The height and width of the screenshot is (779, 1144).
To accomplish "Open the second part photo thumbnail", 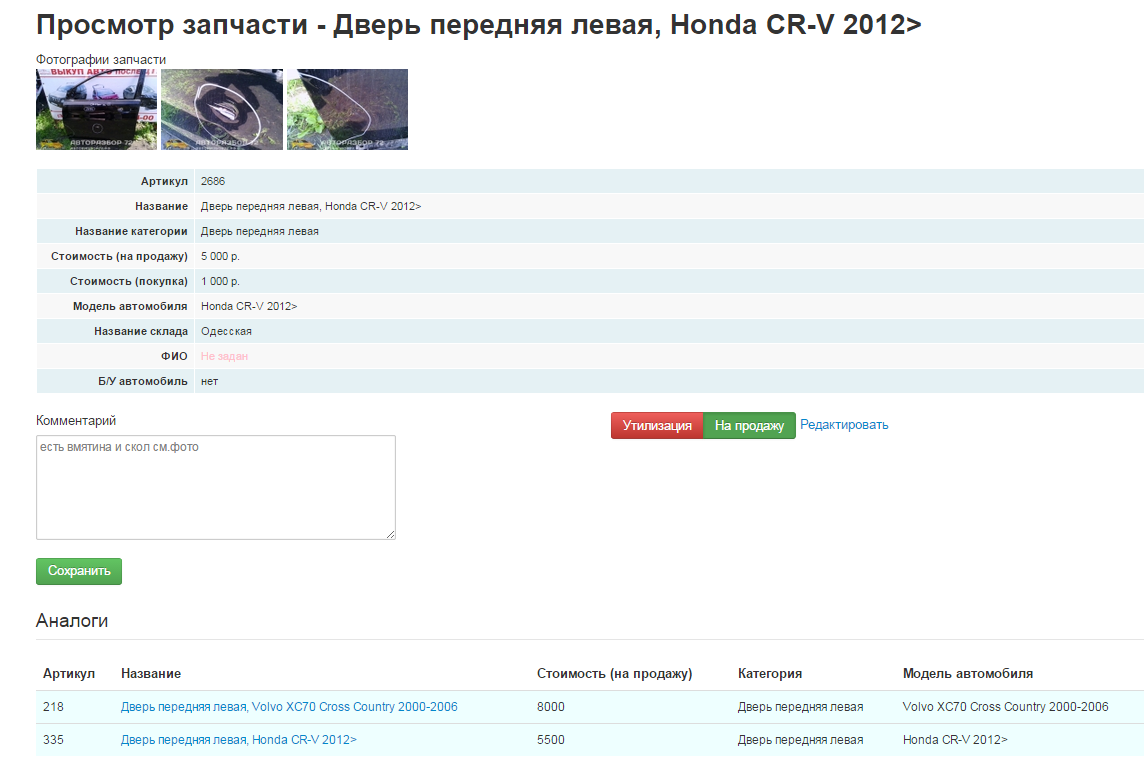I will tap(222, 109).
